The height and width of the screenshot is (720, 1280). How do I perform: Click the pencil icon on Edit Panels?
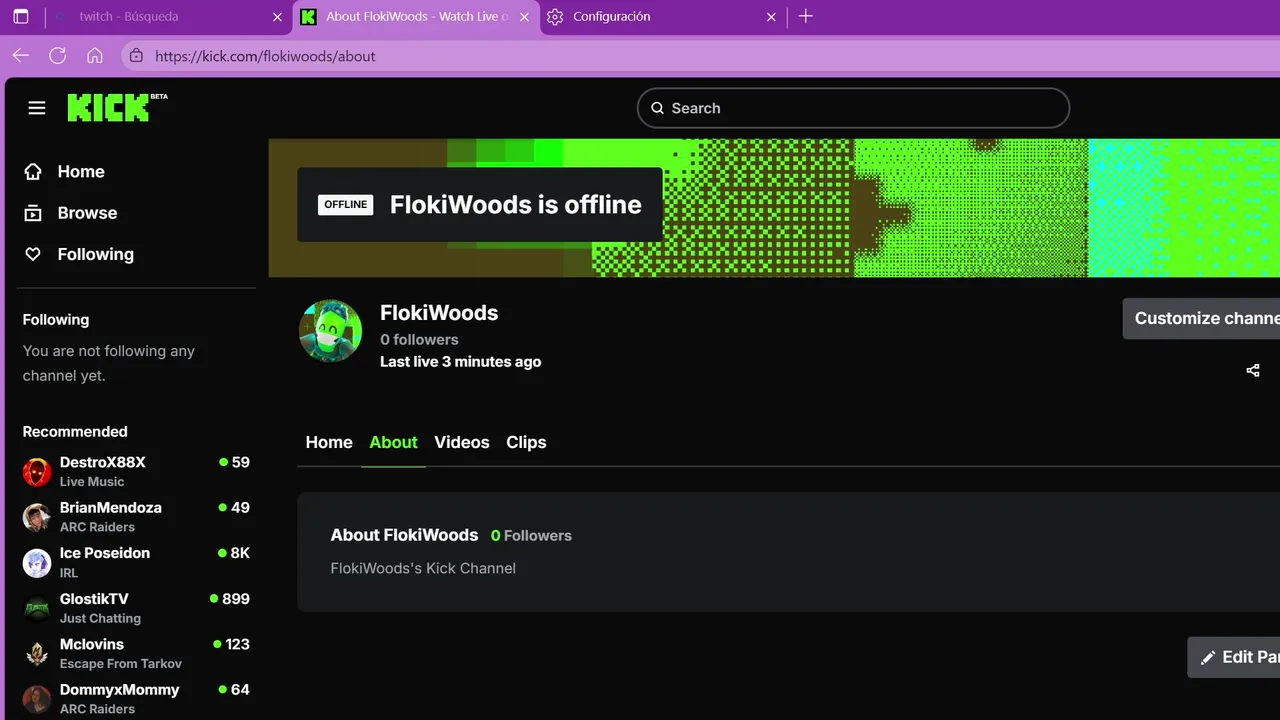[x=1208, y=657]
